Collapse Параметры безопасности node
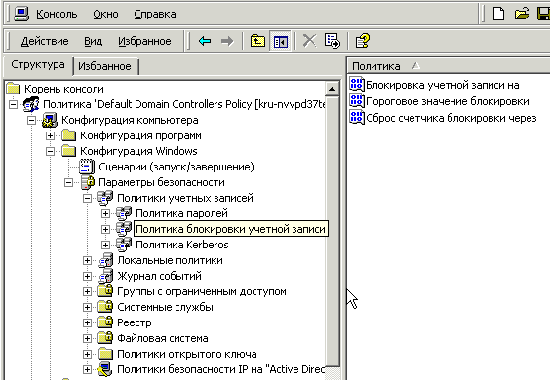 click(69, 182)
